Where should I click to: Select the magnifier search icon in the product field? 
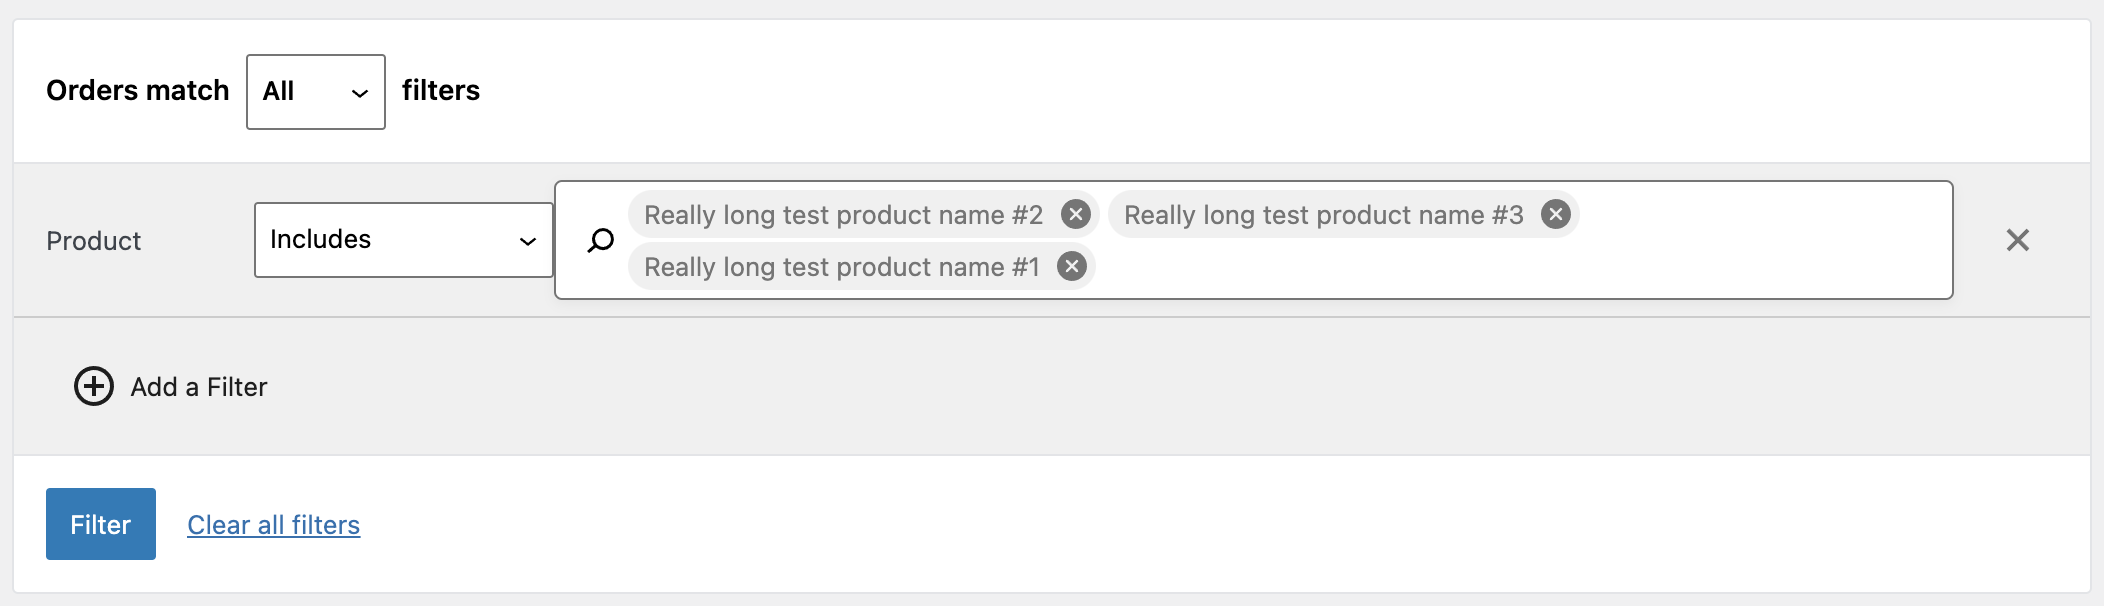(x=601, y=240)
